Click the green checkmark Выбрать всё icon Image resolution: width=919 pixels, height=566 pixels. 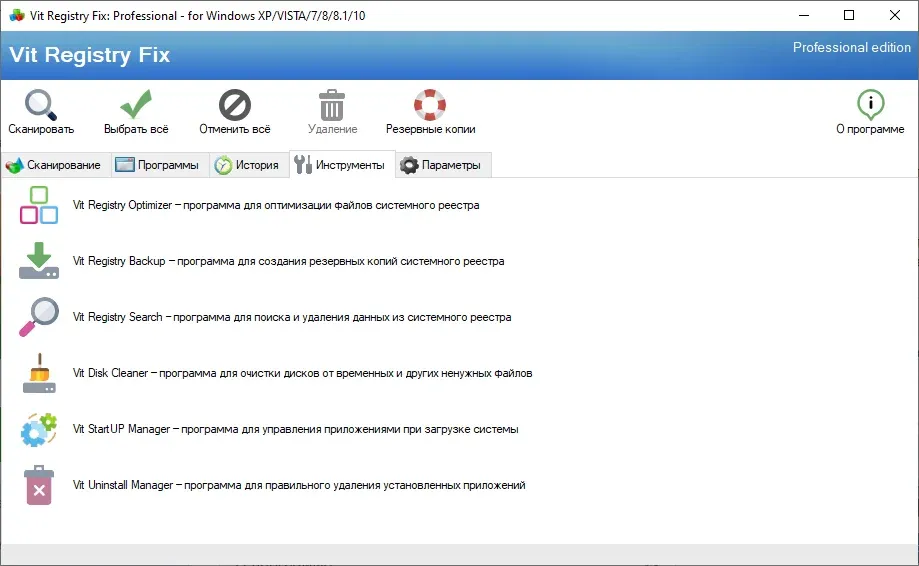coord(136,104)
